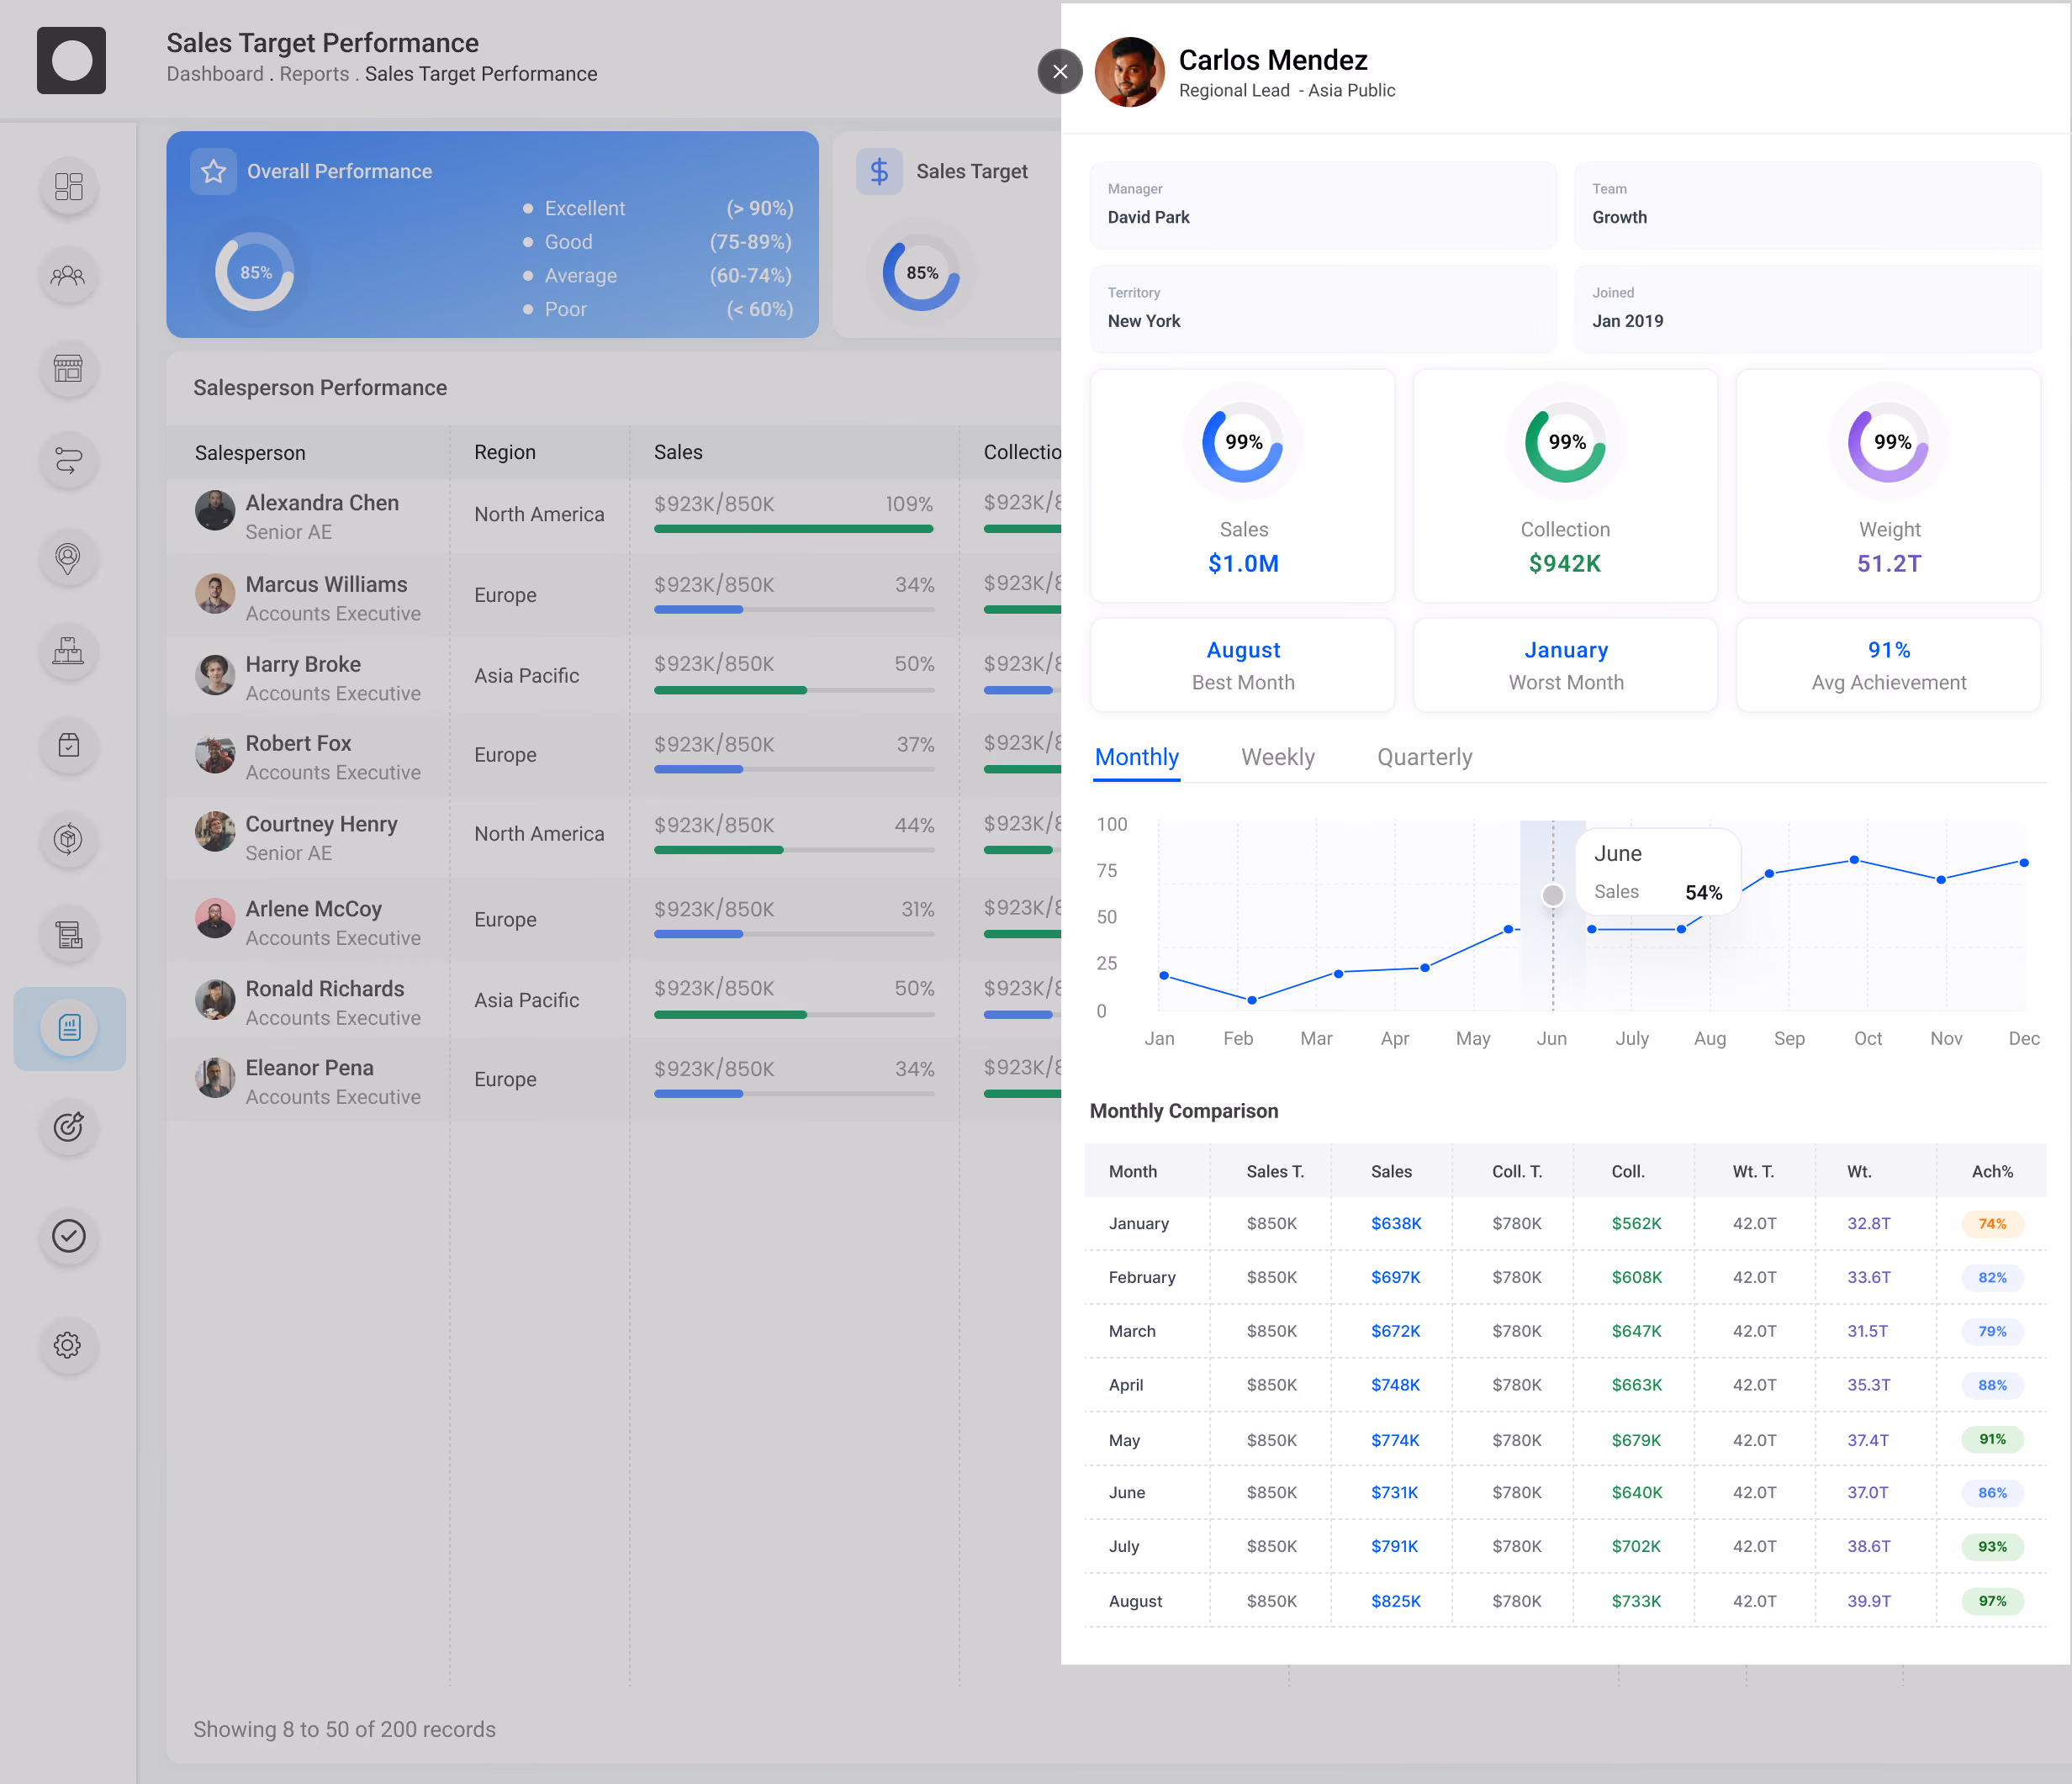
Task: Open the route path icon in sidebar
Action: coord(69,461)
